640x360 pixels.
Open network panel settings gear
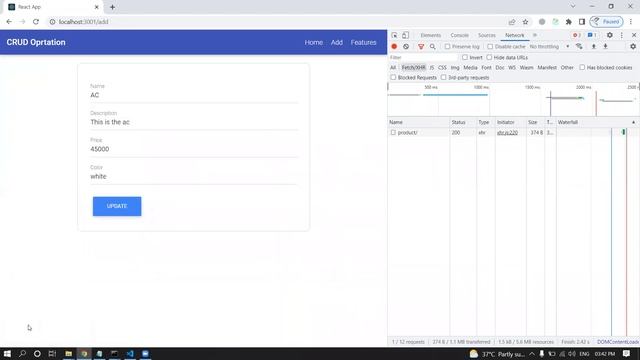[x=633, y=47]
